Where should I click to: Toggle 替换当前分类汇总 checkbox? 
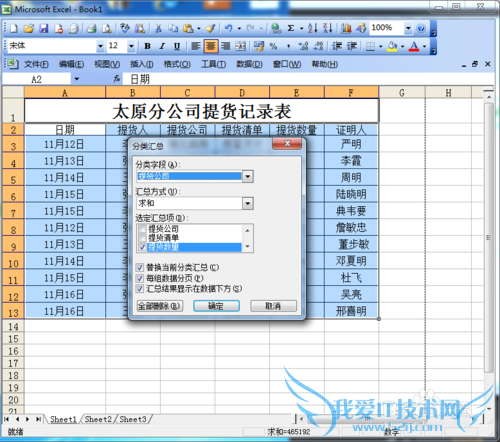click(x=140, y=267)
